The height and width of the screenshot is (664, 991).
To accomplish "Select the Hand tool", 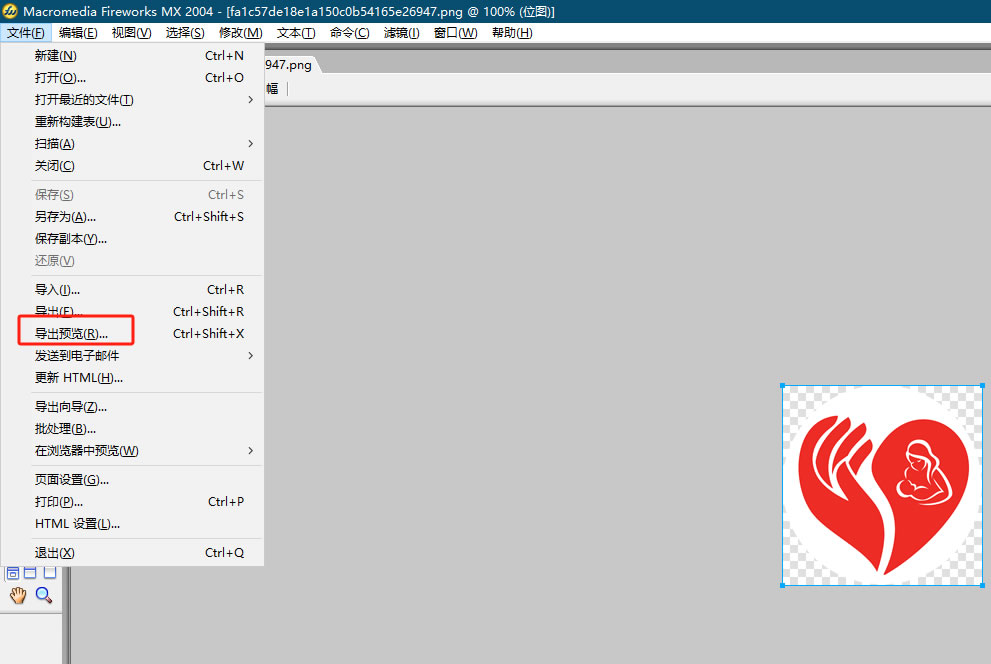I will click(17, 596).
